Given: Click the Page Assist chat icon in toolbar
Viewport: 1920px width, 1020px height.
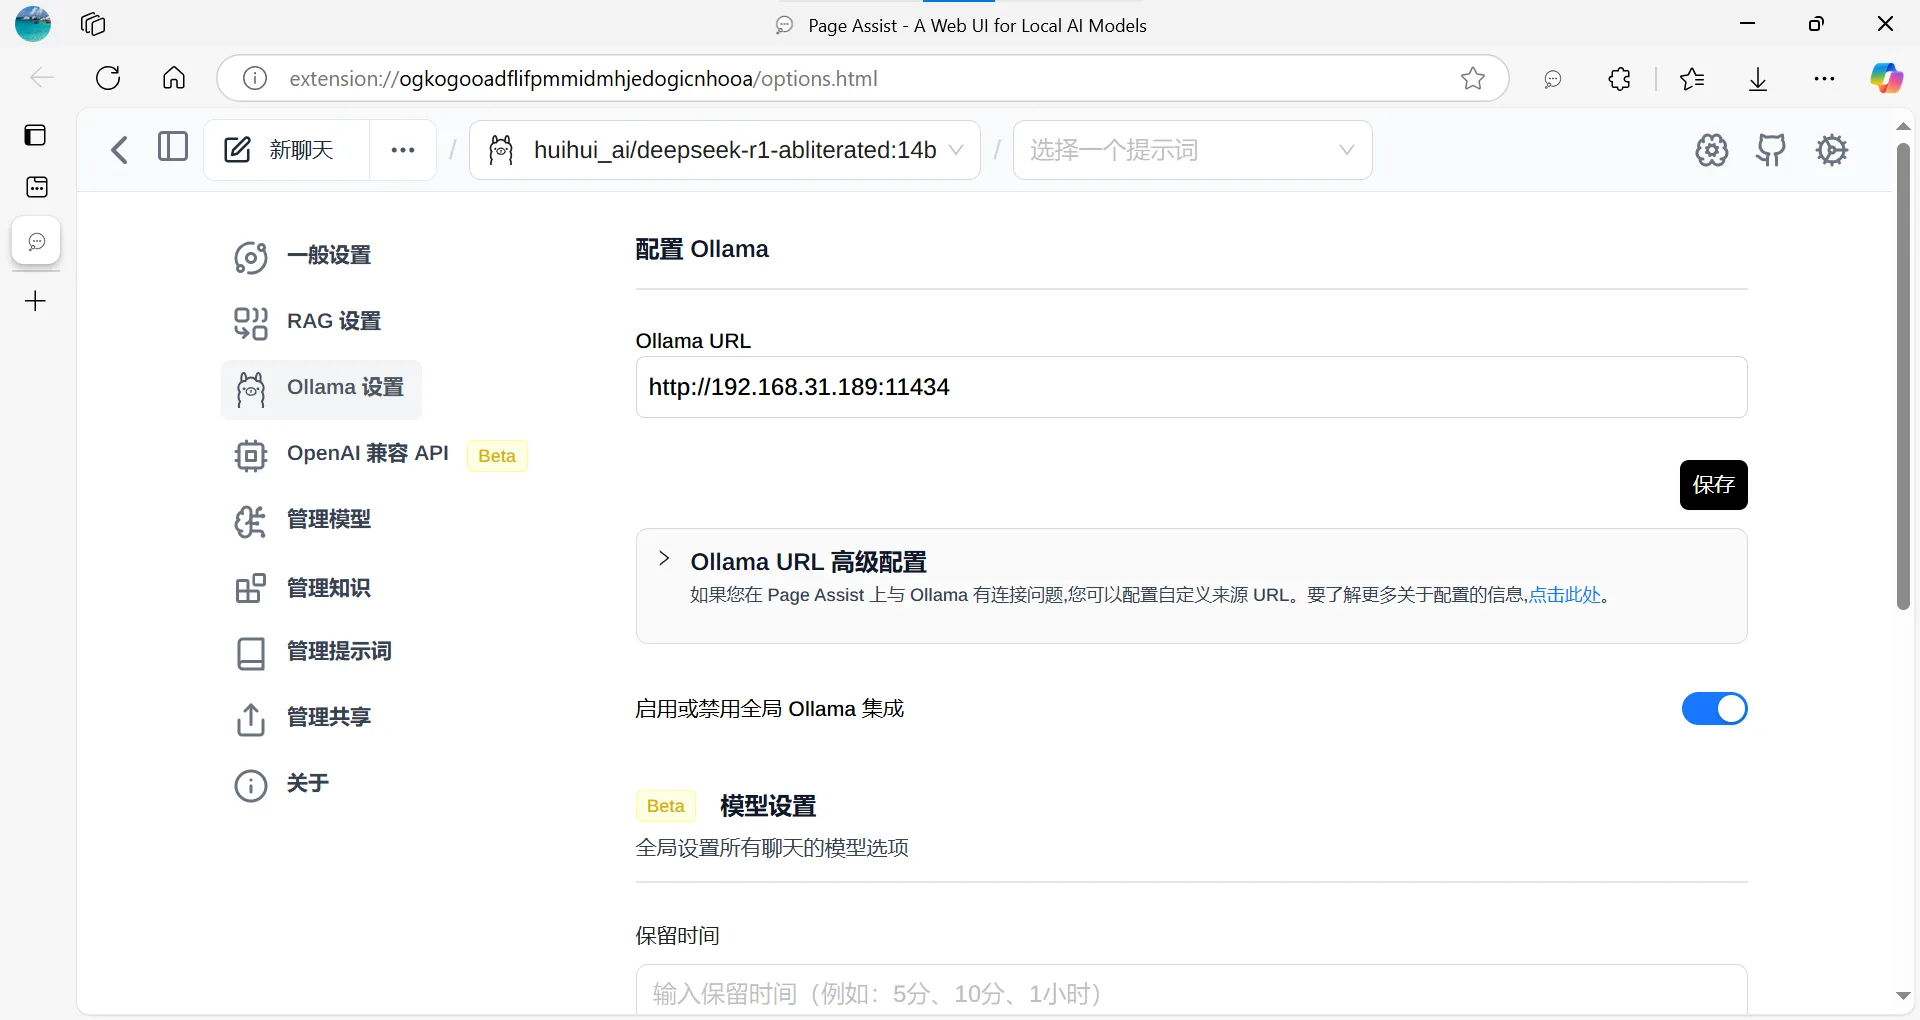Looking at the screenshot, I should pos(1552,79).
